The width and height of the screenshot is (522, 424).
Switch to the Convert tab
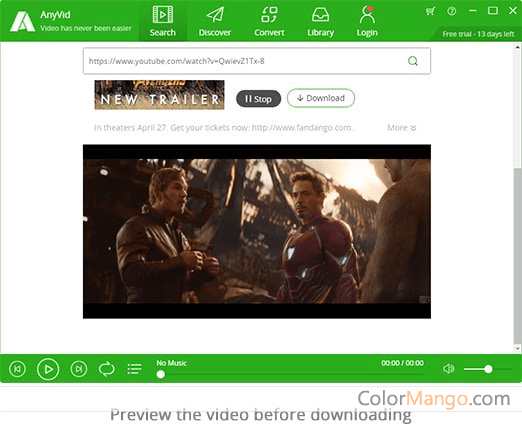[269, 21]
